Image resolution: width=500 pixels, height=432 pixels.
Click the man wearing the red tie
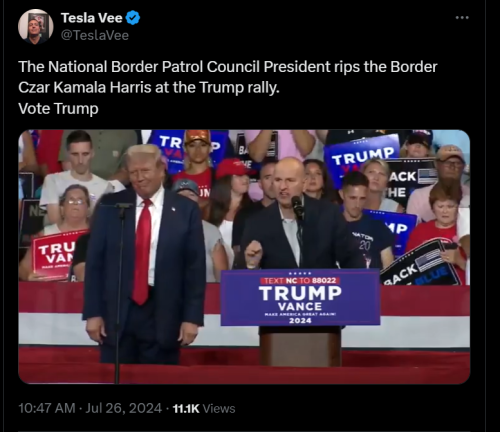[143, 253]
